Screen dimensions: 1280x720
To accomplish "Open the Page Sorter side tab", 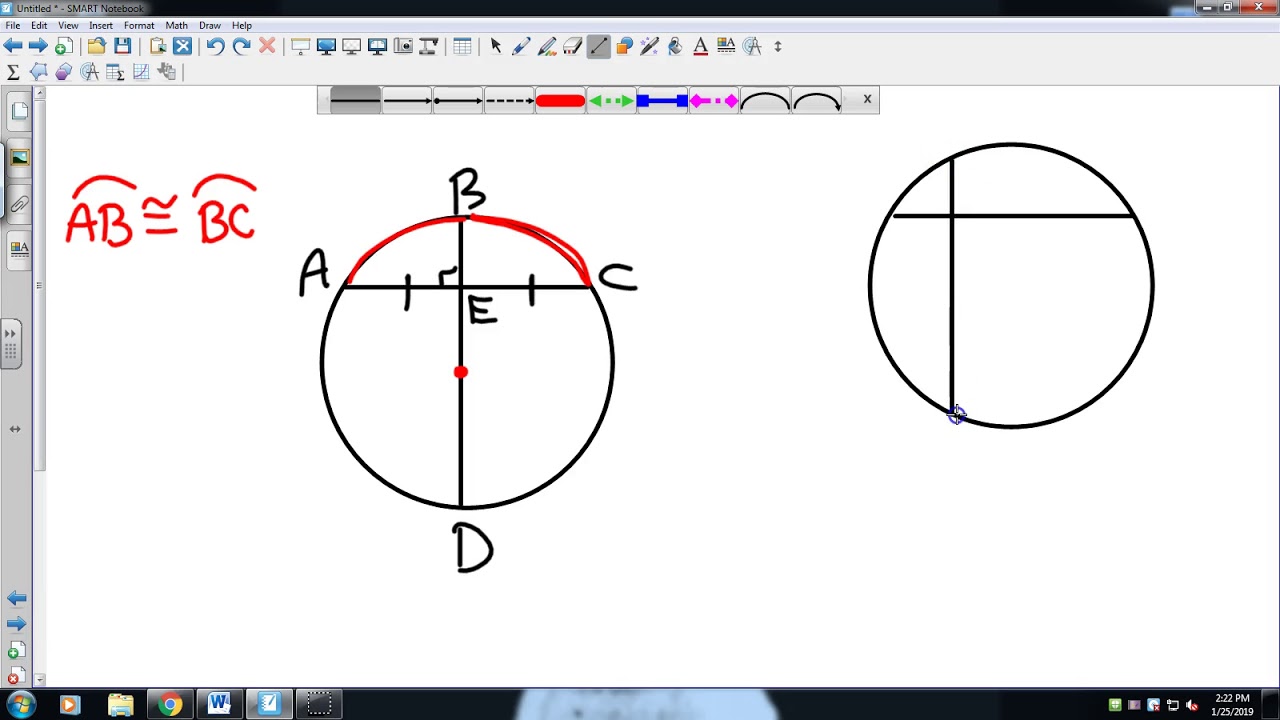I will point(19,112).
